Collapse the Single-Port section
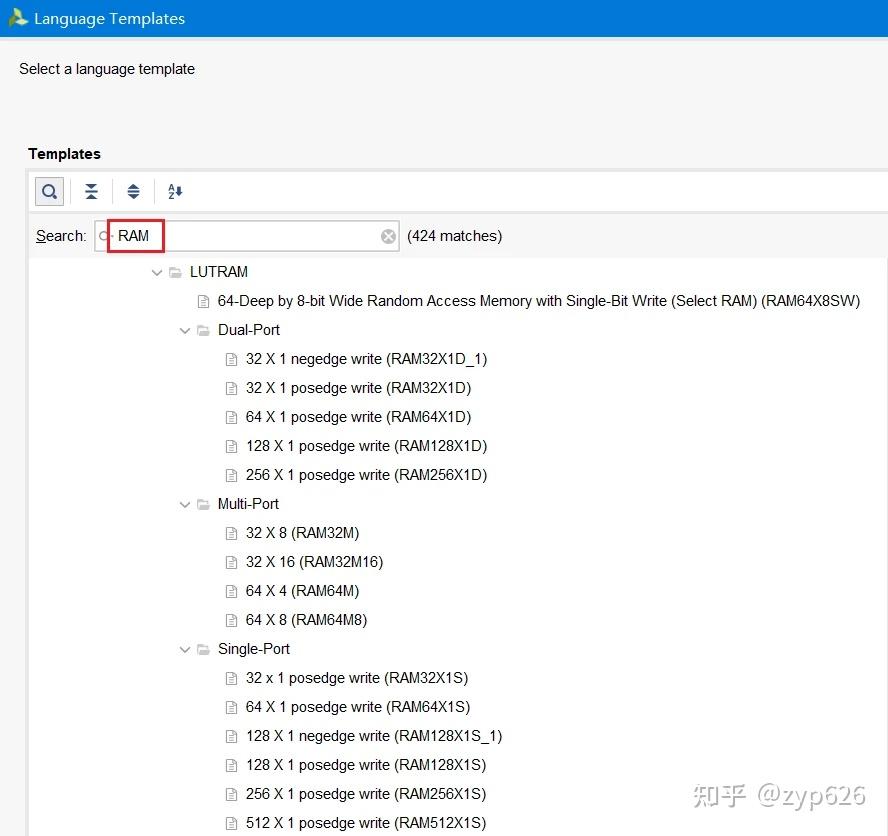 (x=184, y=649)
